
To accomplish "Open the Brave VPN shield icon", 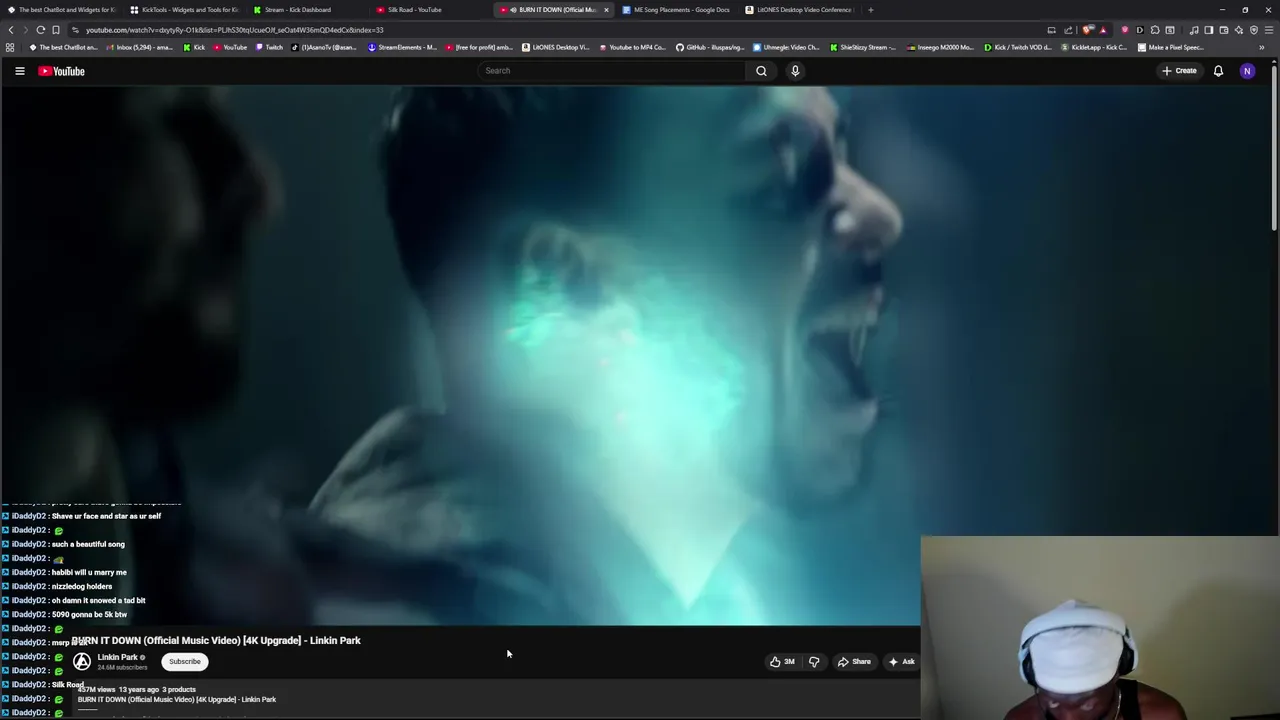I will (1253, 30).
